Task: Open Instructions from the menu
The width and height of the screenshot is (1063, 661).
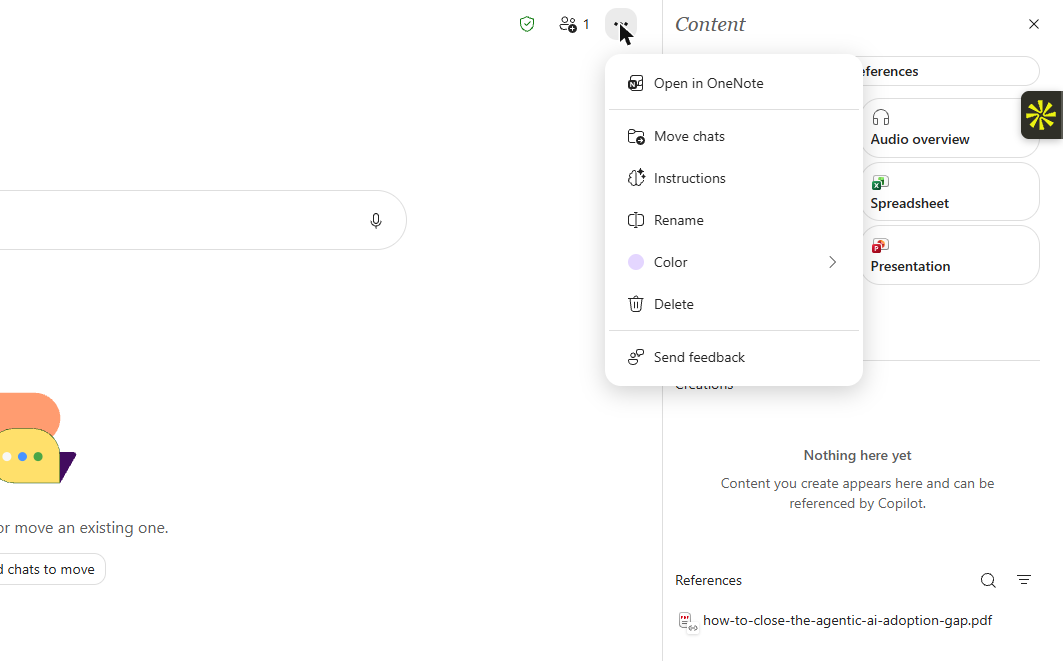Action: click(734, 178)
